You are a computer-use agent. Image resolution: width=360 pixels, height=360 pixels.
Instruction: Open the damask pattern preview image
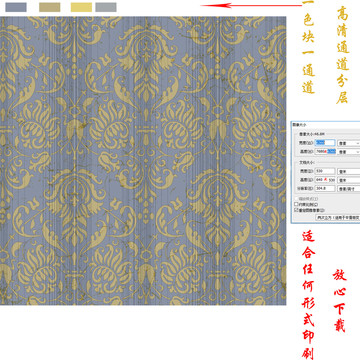click(143, 161)
